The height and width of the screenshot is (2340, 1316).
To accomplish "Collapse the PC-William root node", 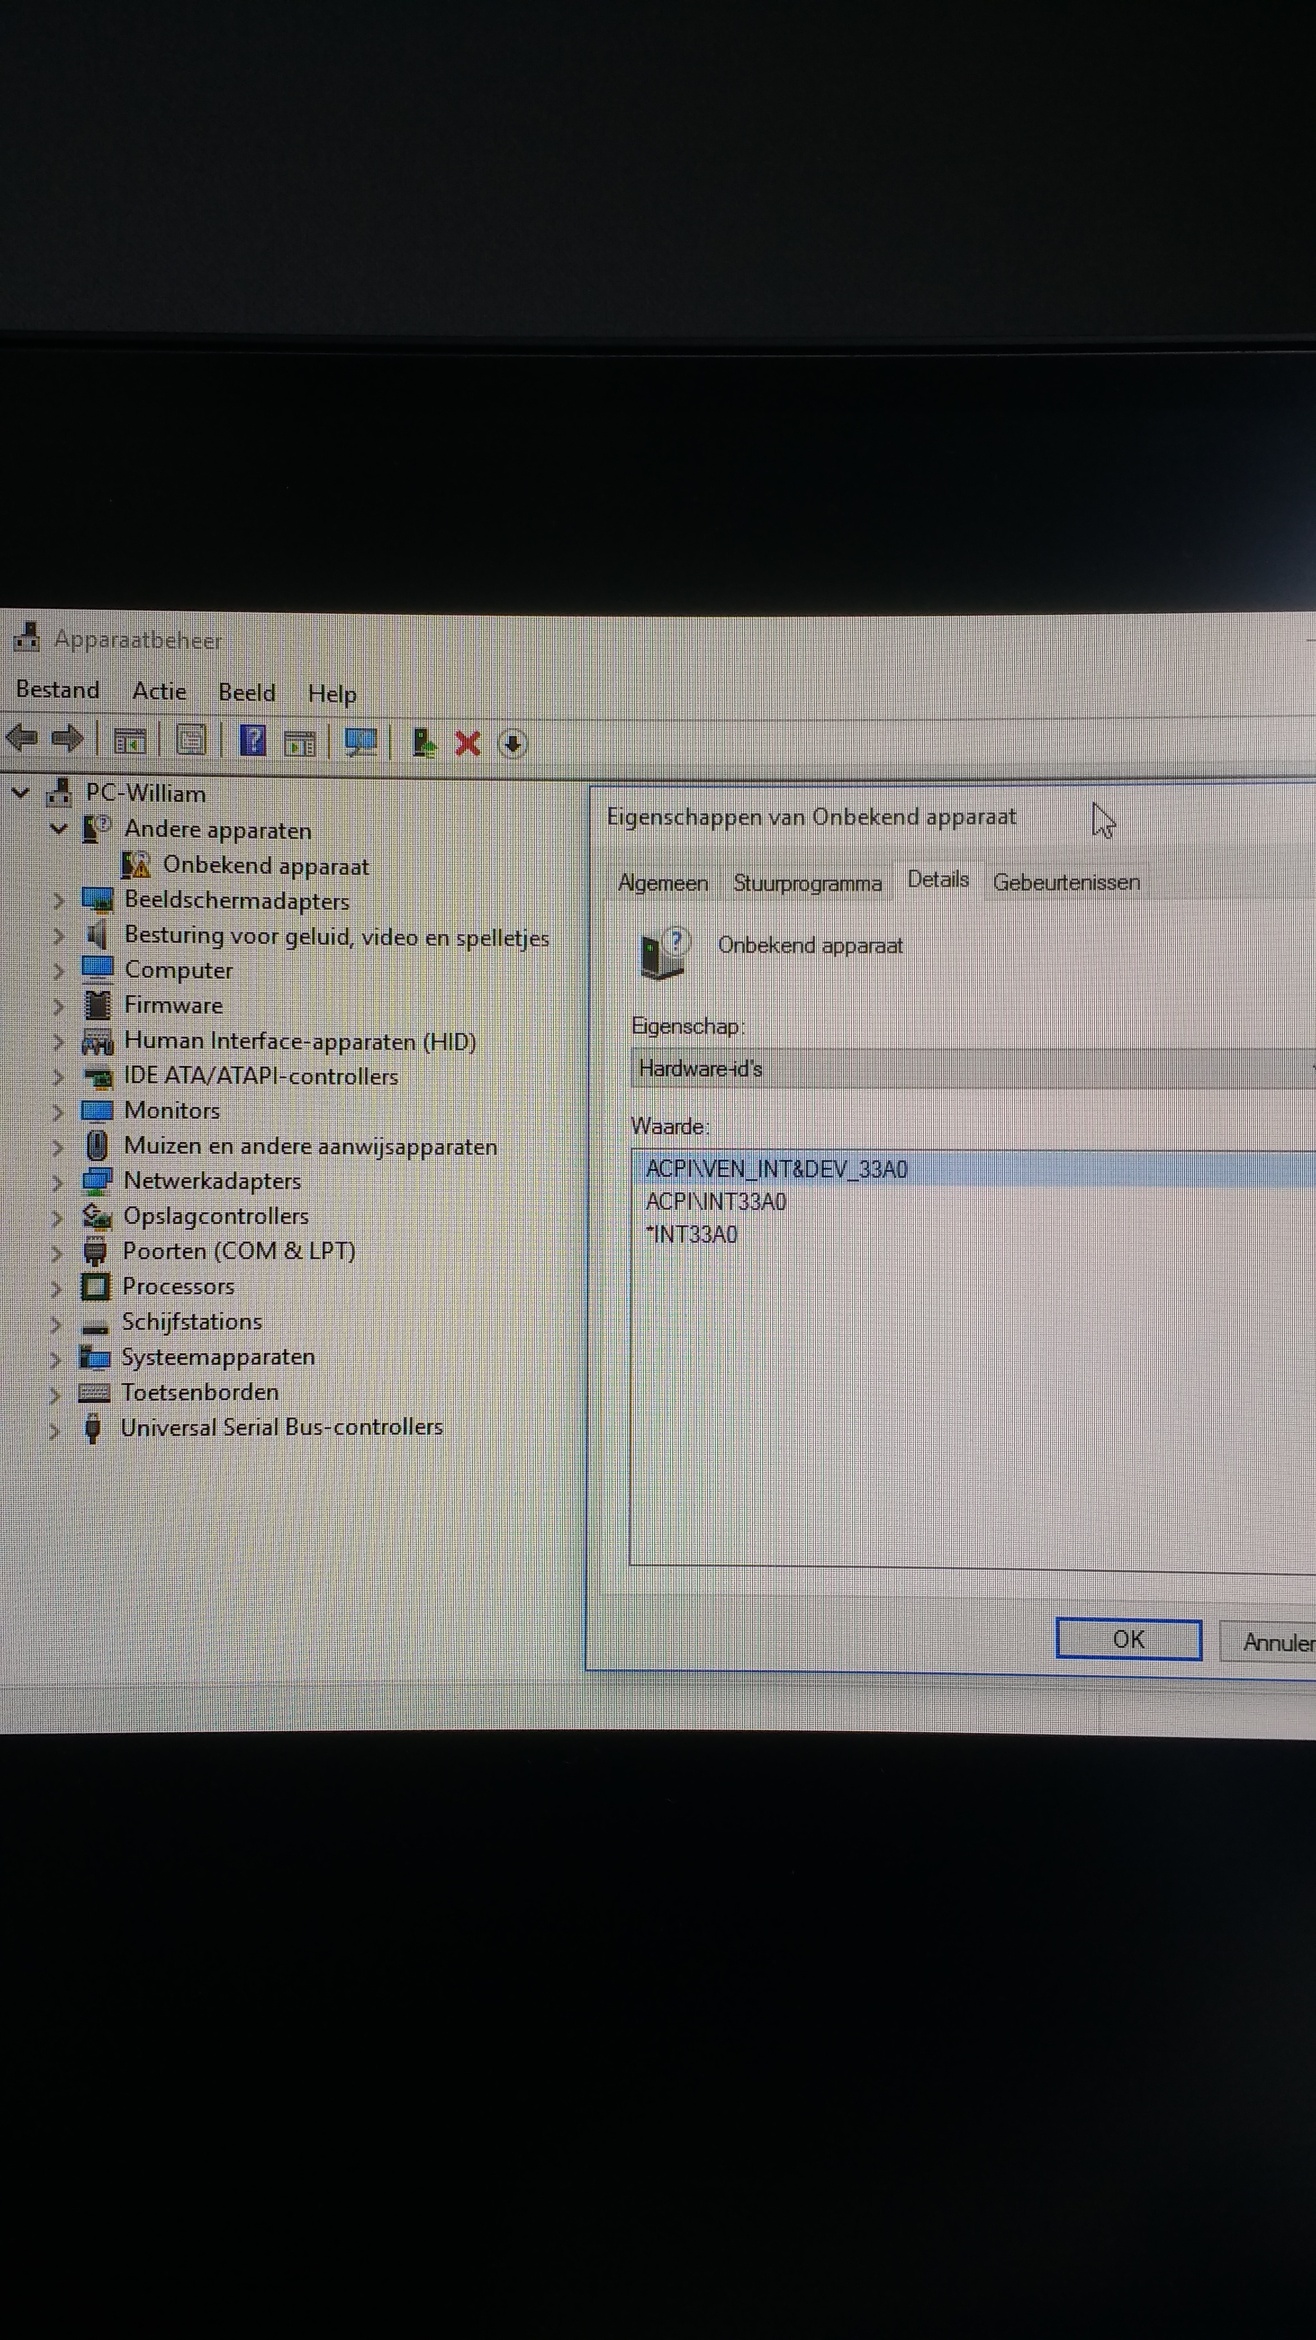I will coord(21,793).
